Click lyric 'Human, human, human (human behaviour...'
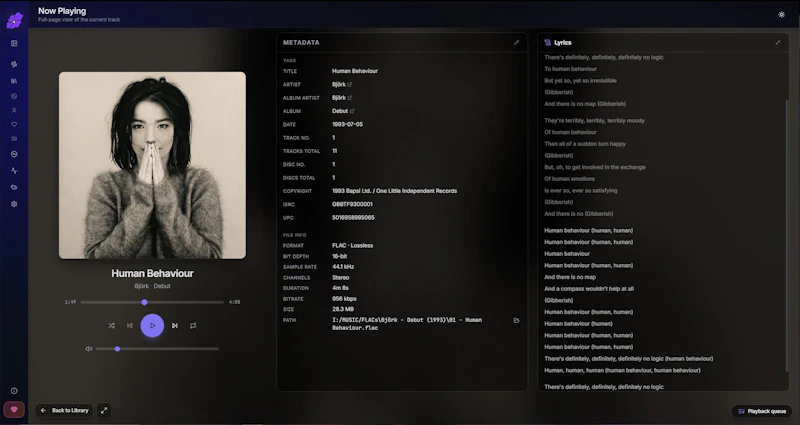The width and height of the screenshot is (800, 425). (622, 370)
